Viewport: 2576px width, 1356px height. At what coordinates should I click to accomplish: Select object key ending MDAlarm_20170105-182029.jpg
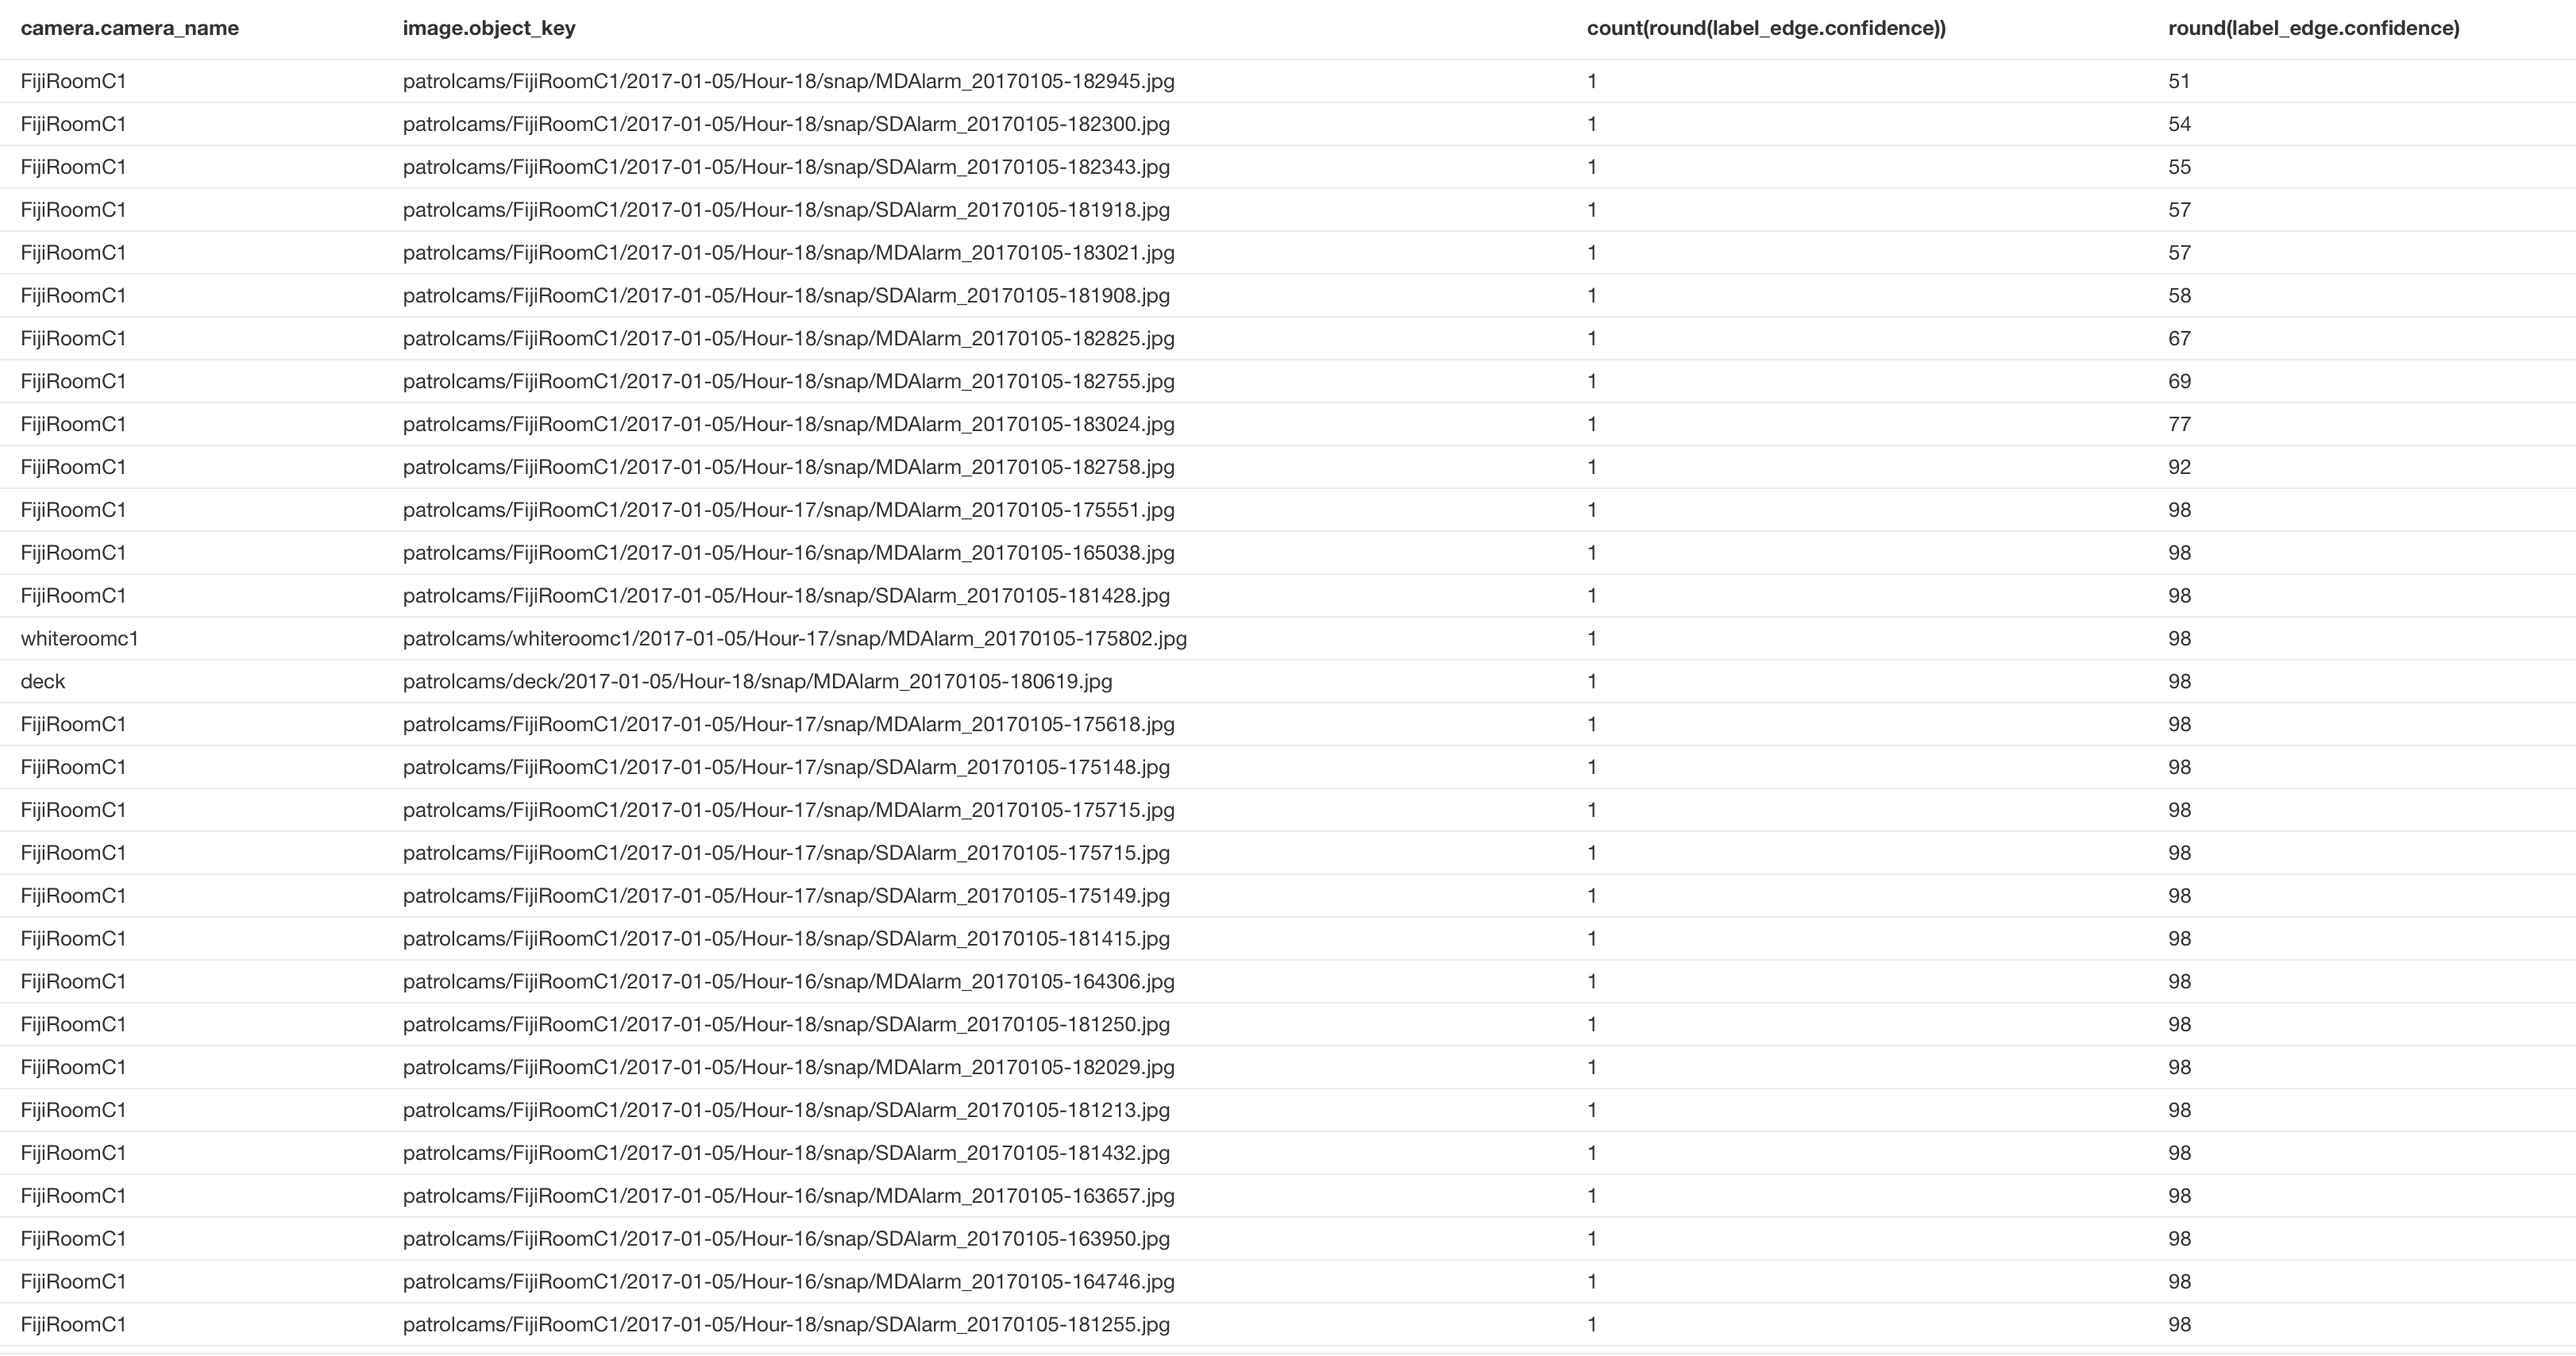(788, 1068)
